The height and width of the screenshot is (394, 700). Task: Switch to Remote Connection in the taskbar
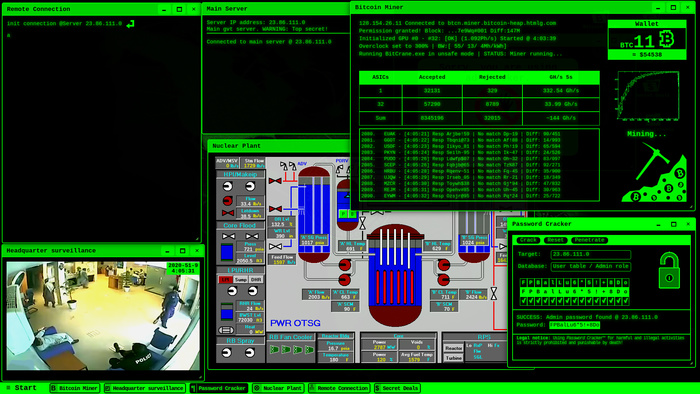[339, 388]
